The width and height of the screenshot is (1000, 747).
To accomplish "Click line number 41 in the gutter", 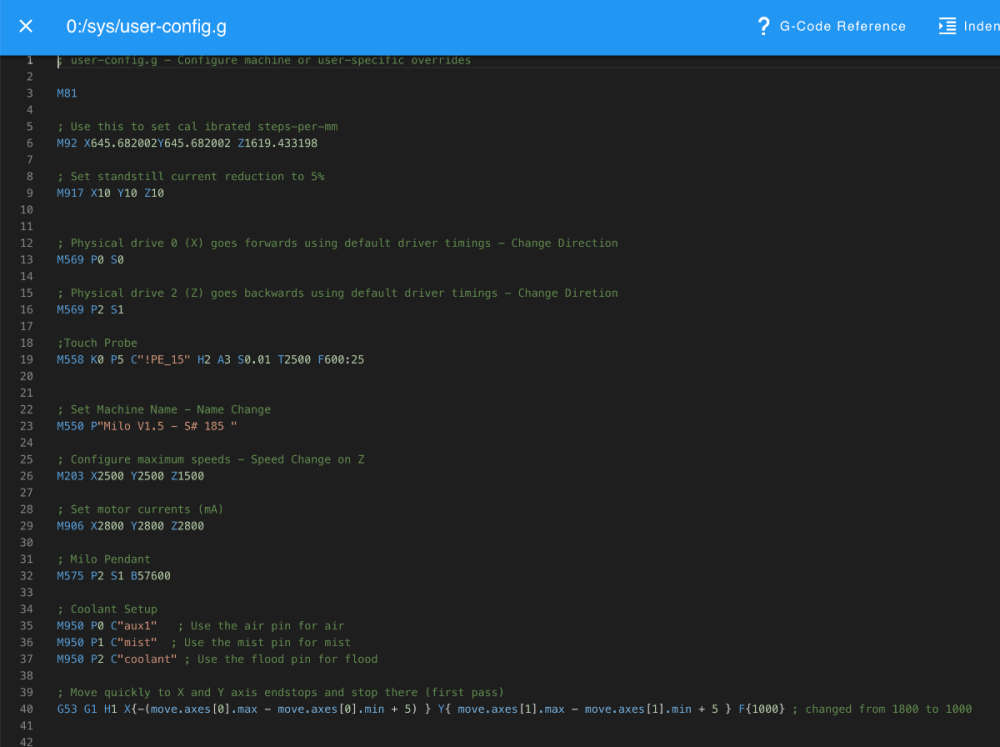I will 26,725.
